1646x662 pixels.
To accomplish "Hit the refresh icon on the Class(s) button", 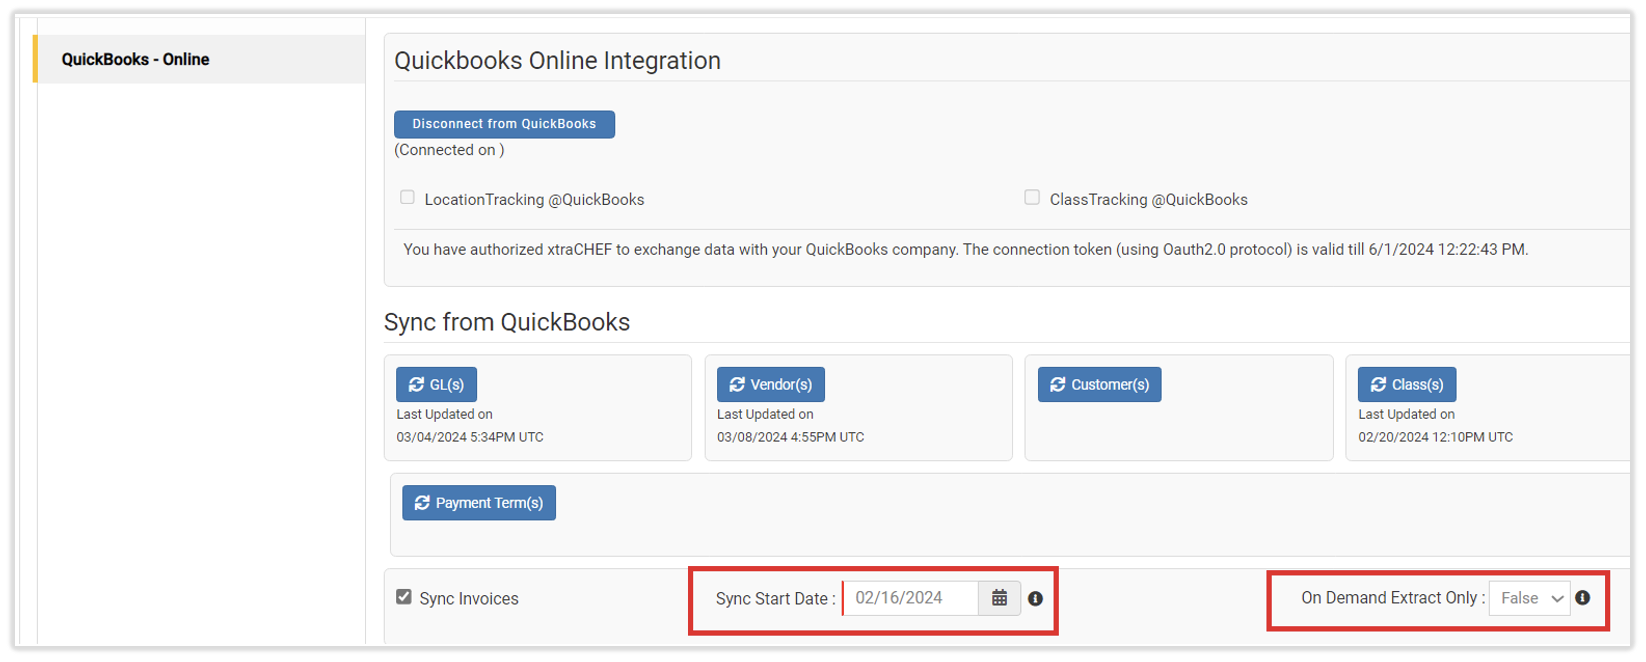I will click(1378, 385).
